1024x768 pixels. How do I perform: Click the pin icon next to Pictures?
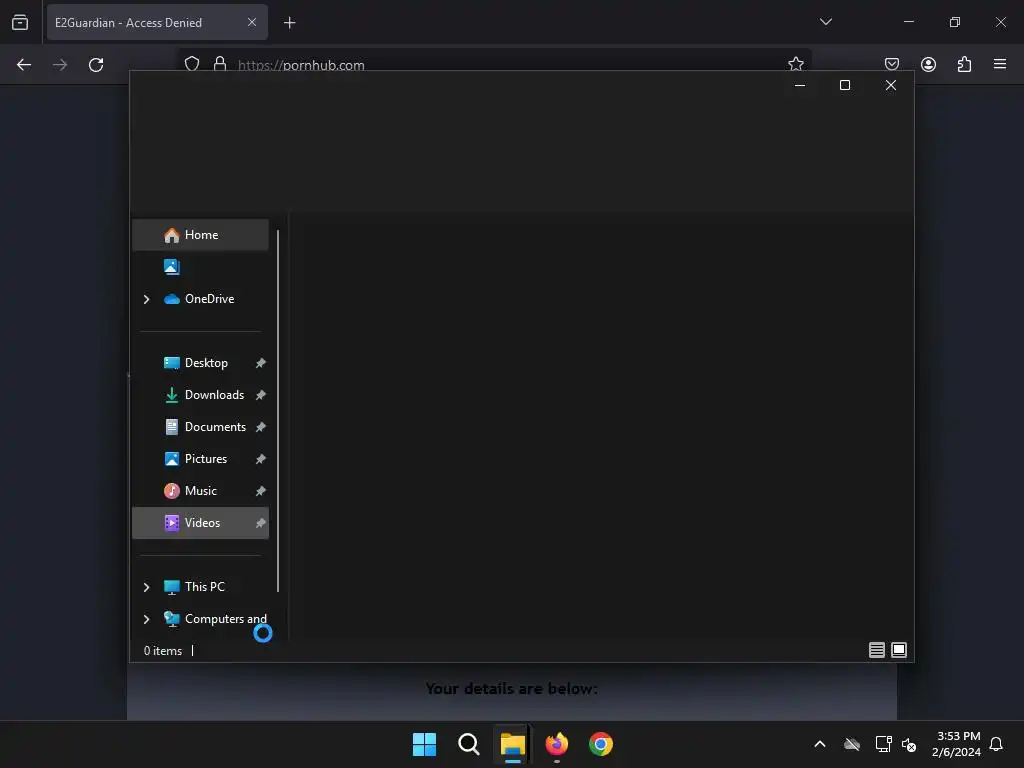pos(261,459)
